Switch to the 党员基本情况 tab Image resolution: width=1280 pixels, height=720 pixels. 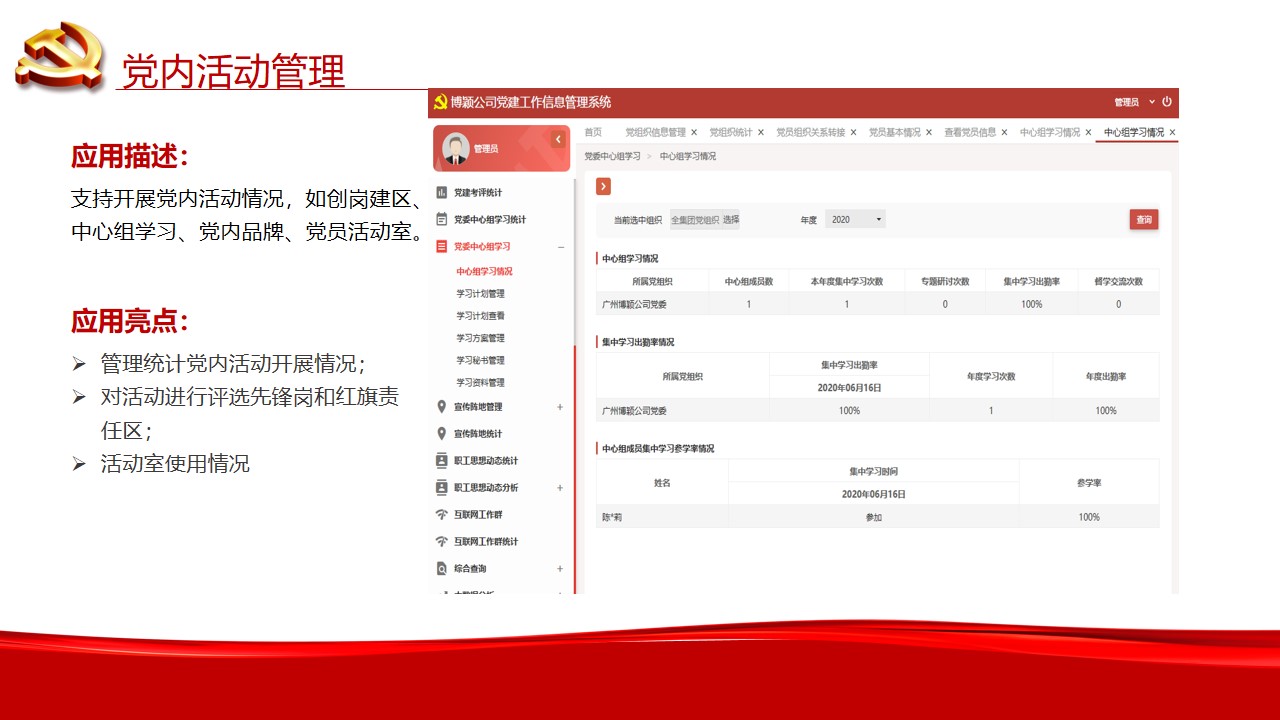(x=894, y=132)
